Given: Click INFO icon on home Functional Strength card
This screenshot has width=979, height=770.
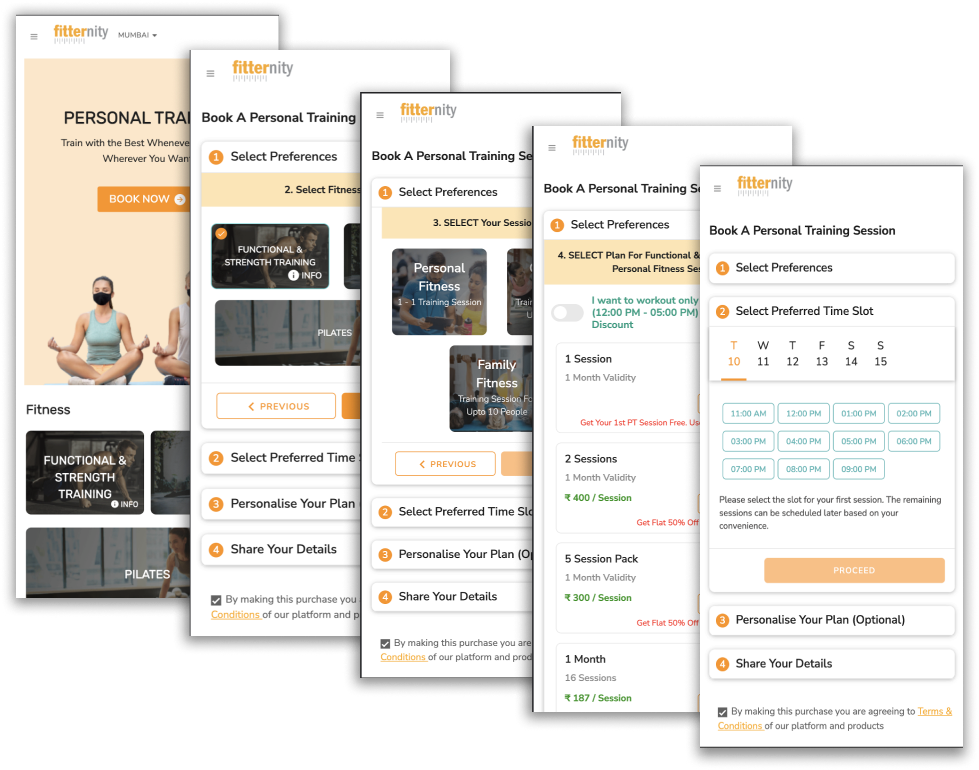Looking at the screenshot, I should [125, 504].
